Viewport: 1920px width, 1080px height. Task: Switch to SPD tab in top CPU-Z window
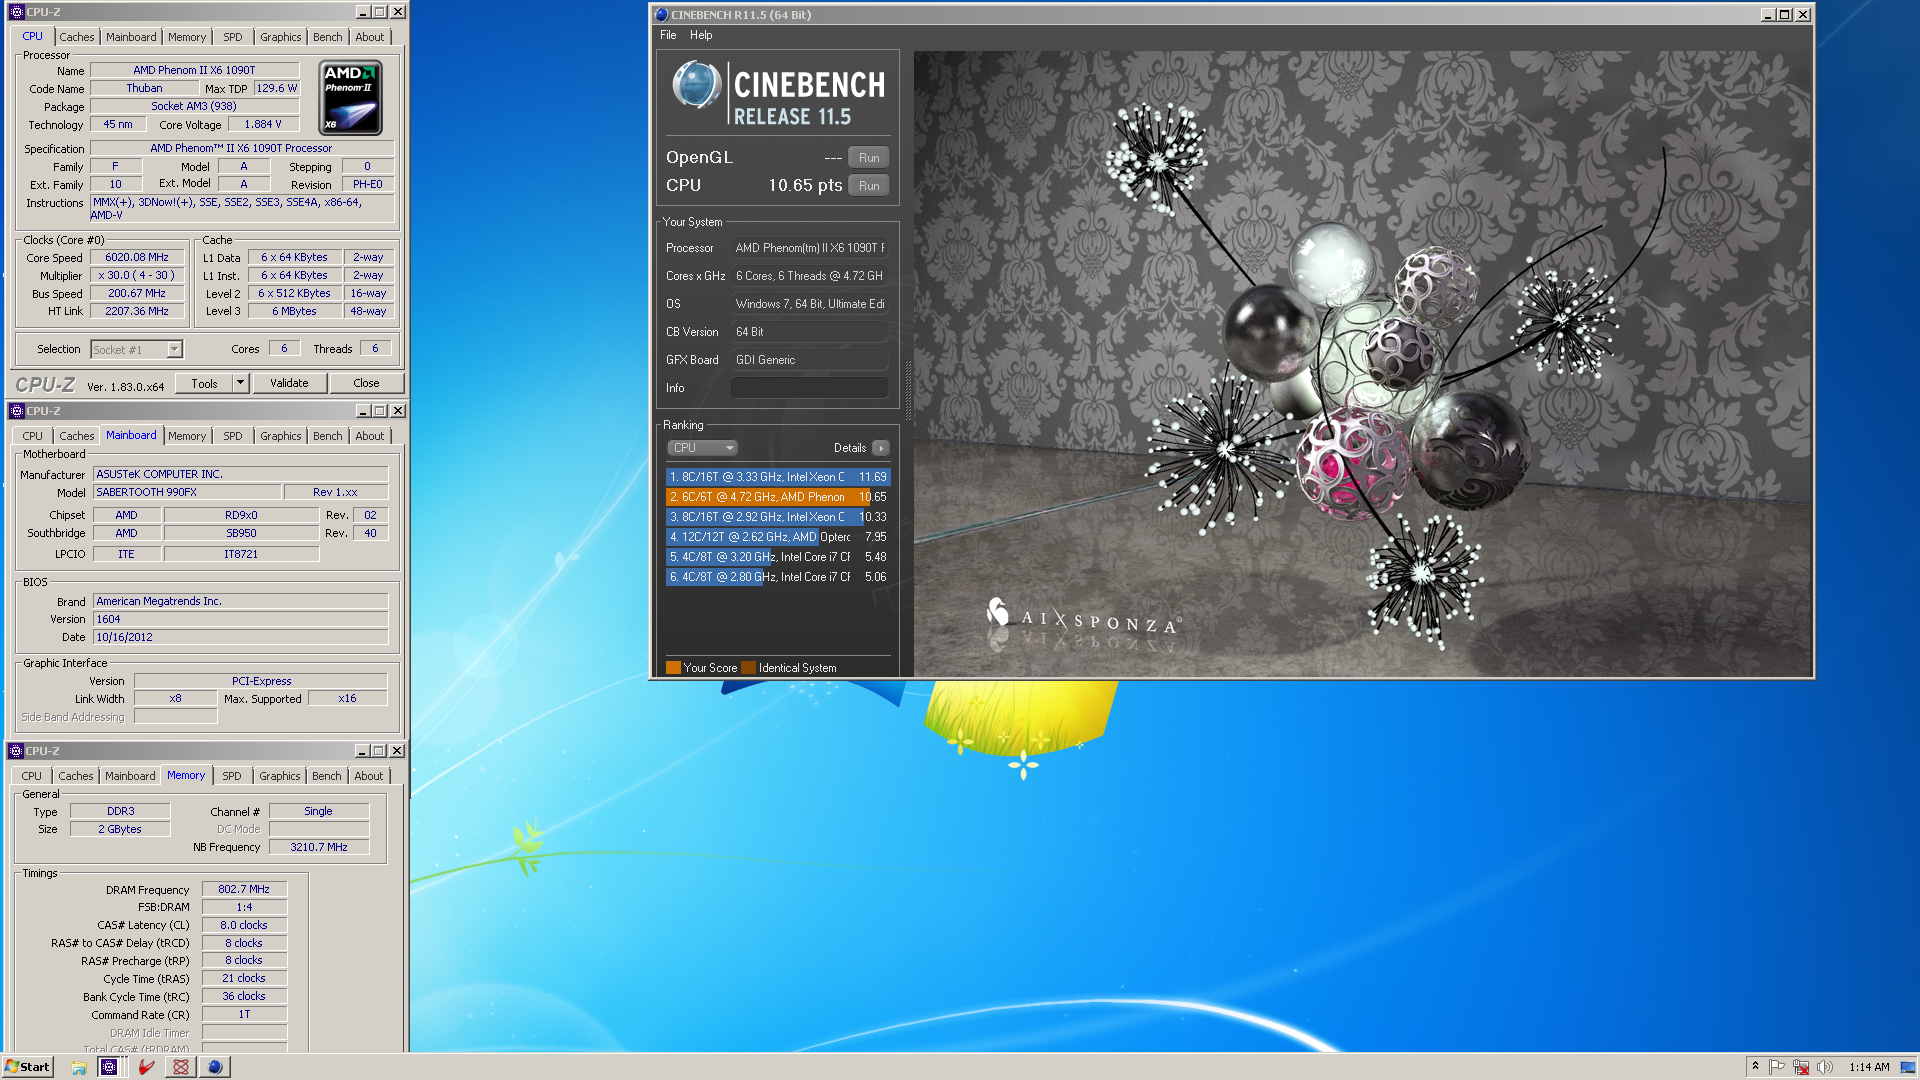pyautogui.click(x=232, y=37)
